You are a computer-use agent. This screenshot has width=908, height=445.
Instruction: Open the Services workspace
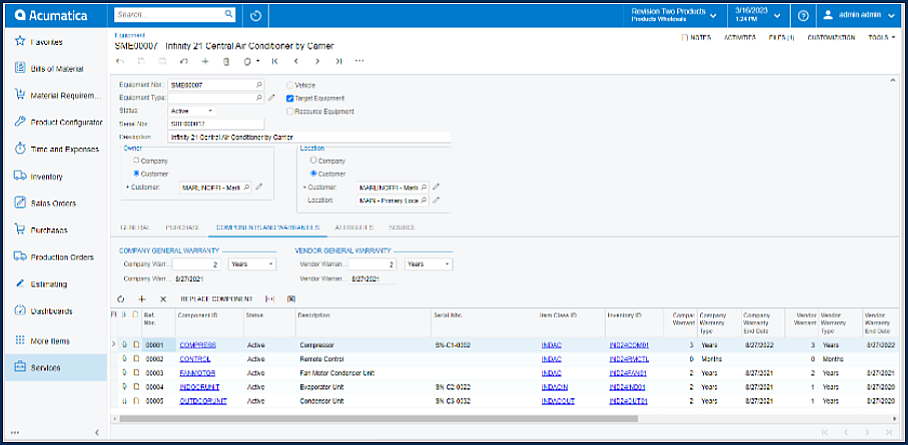point(56,367)
